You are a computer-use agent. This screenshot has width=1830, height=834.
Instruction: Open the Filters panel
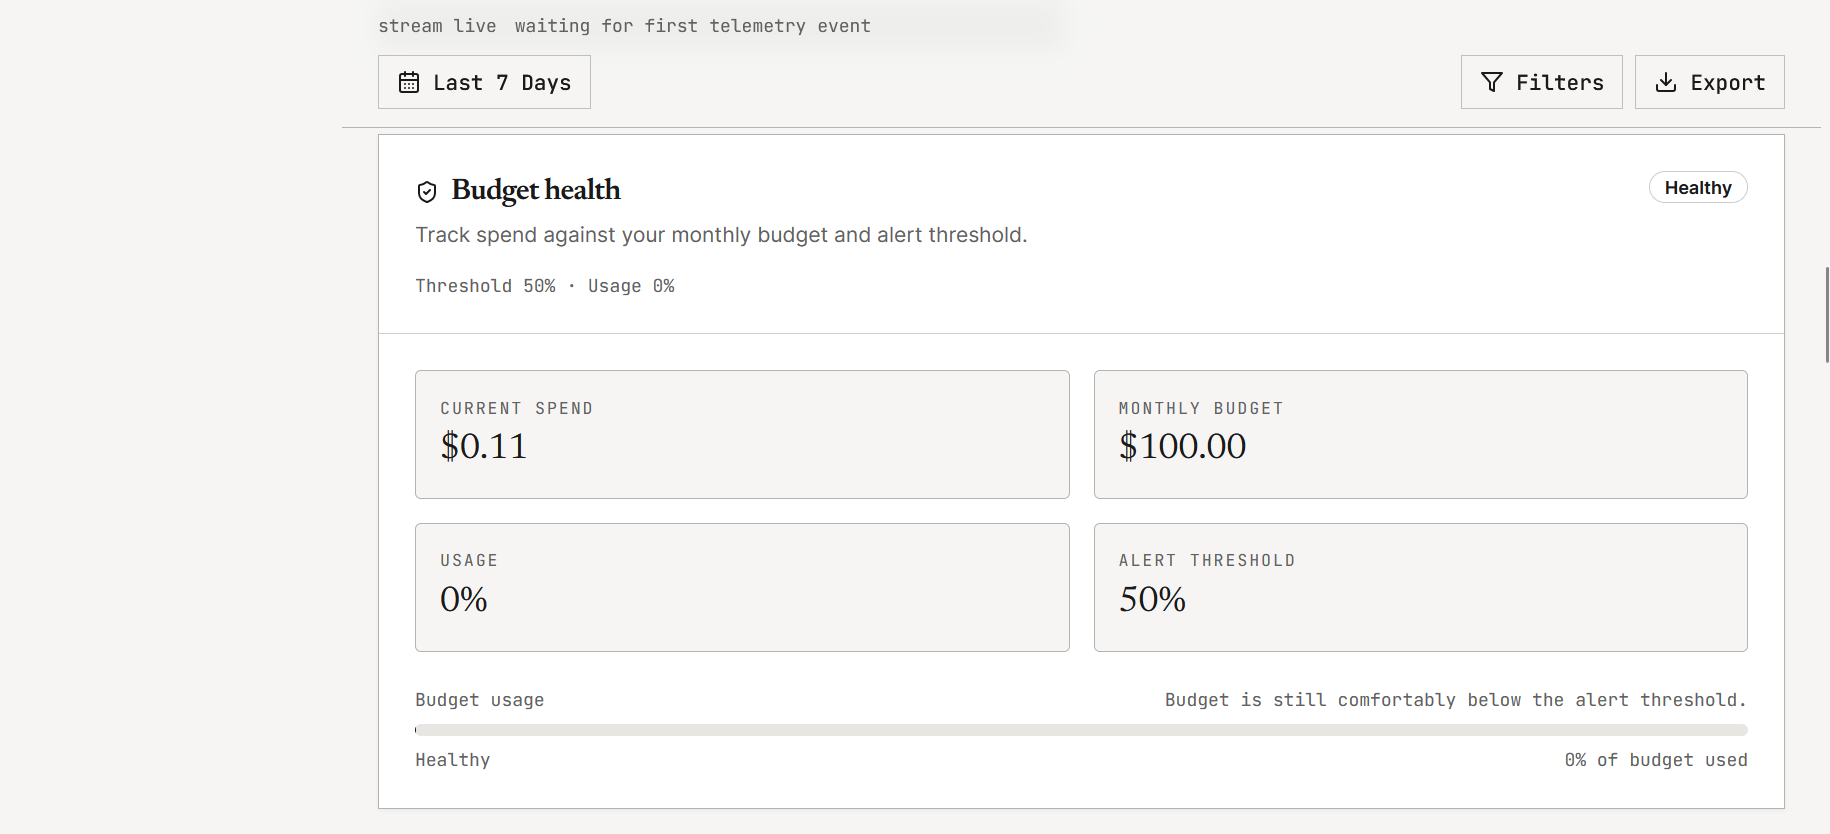(1541, 82)
